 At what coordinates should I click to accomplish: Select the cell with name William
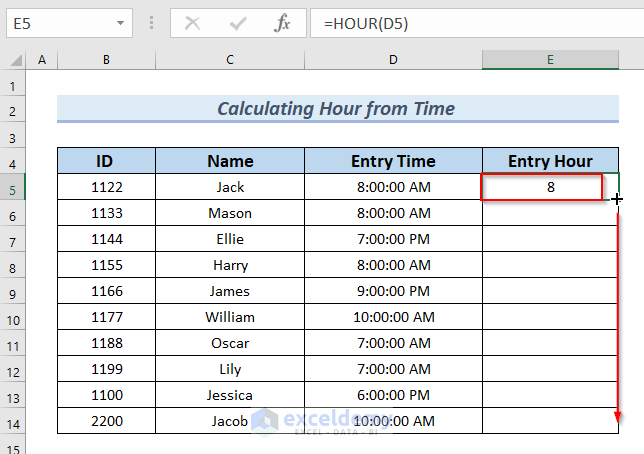pos(230,317)
